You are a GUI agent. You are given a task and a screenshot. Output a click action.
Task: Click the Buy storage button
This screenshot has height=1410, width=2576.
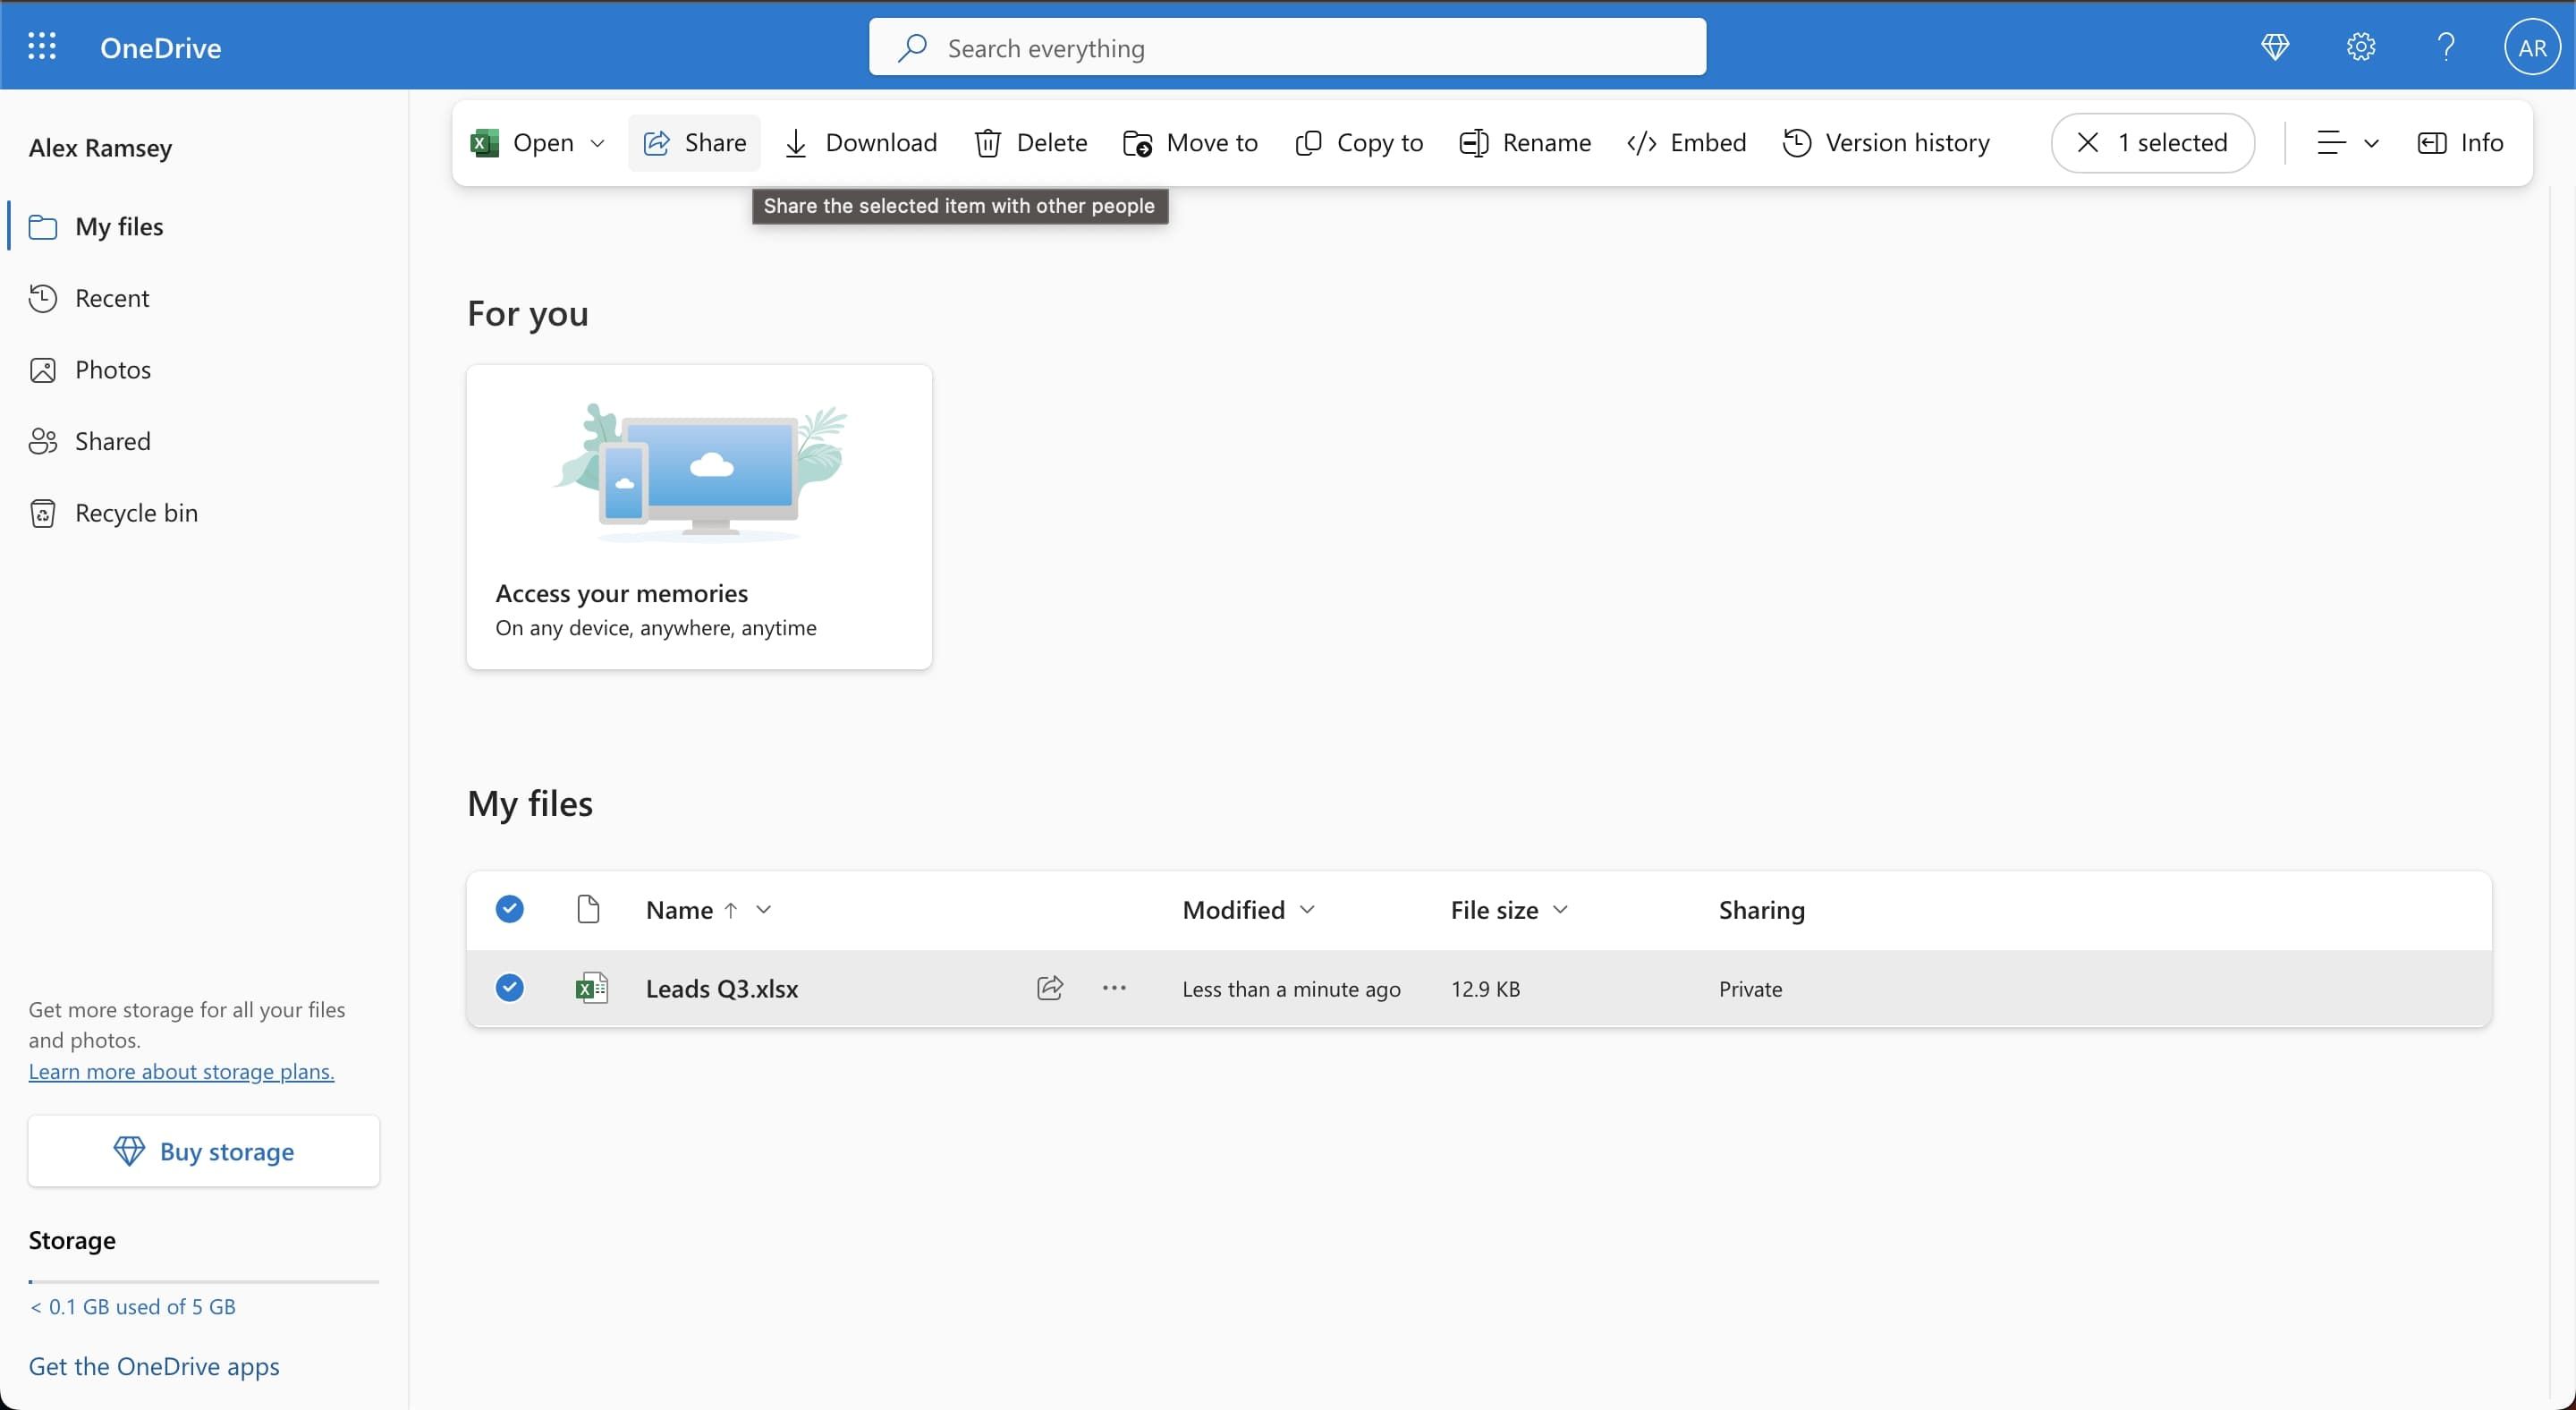pos(203,1151)
